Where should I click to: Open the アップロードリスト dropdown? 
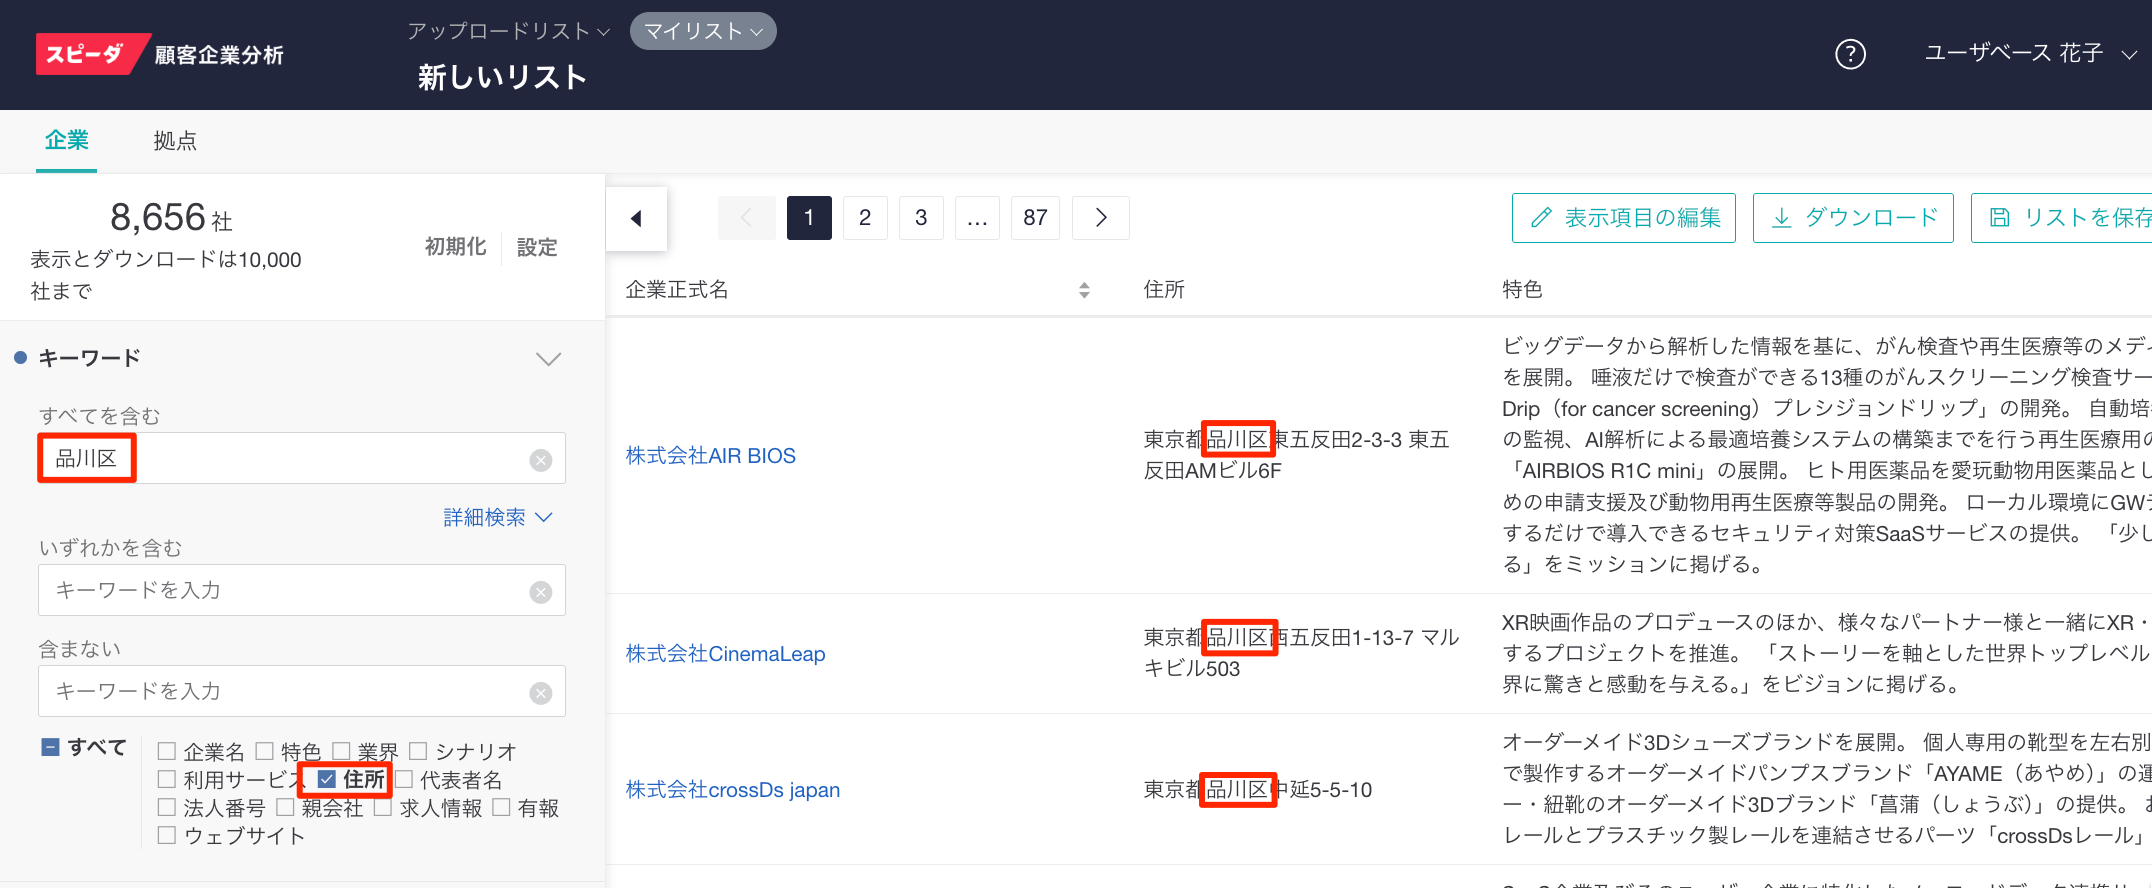pyautogui.click(x=508, y=32)
